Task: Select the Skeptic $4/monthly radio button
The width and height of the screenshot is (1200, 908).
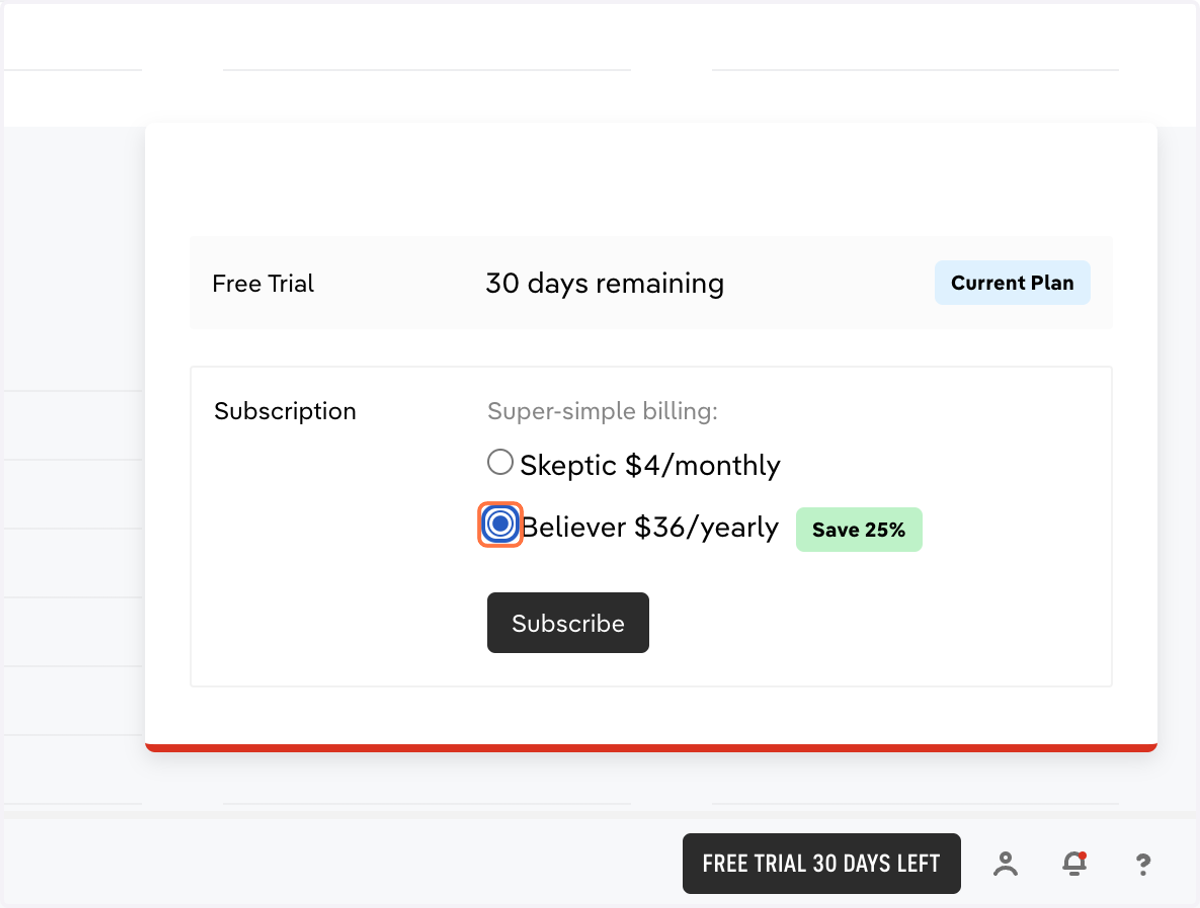Action: click(x=500, y=462)
